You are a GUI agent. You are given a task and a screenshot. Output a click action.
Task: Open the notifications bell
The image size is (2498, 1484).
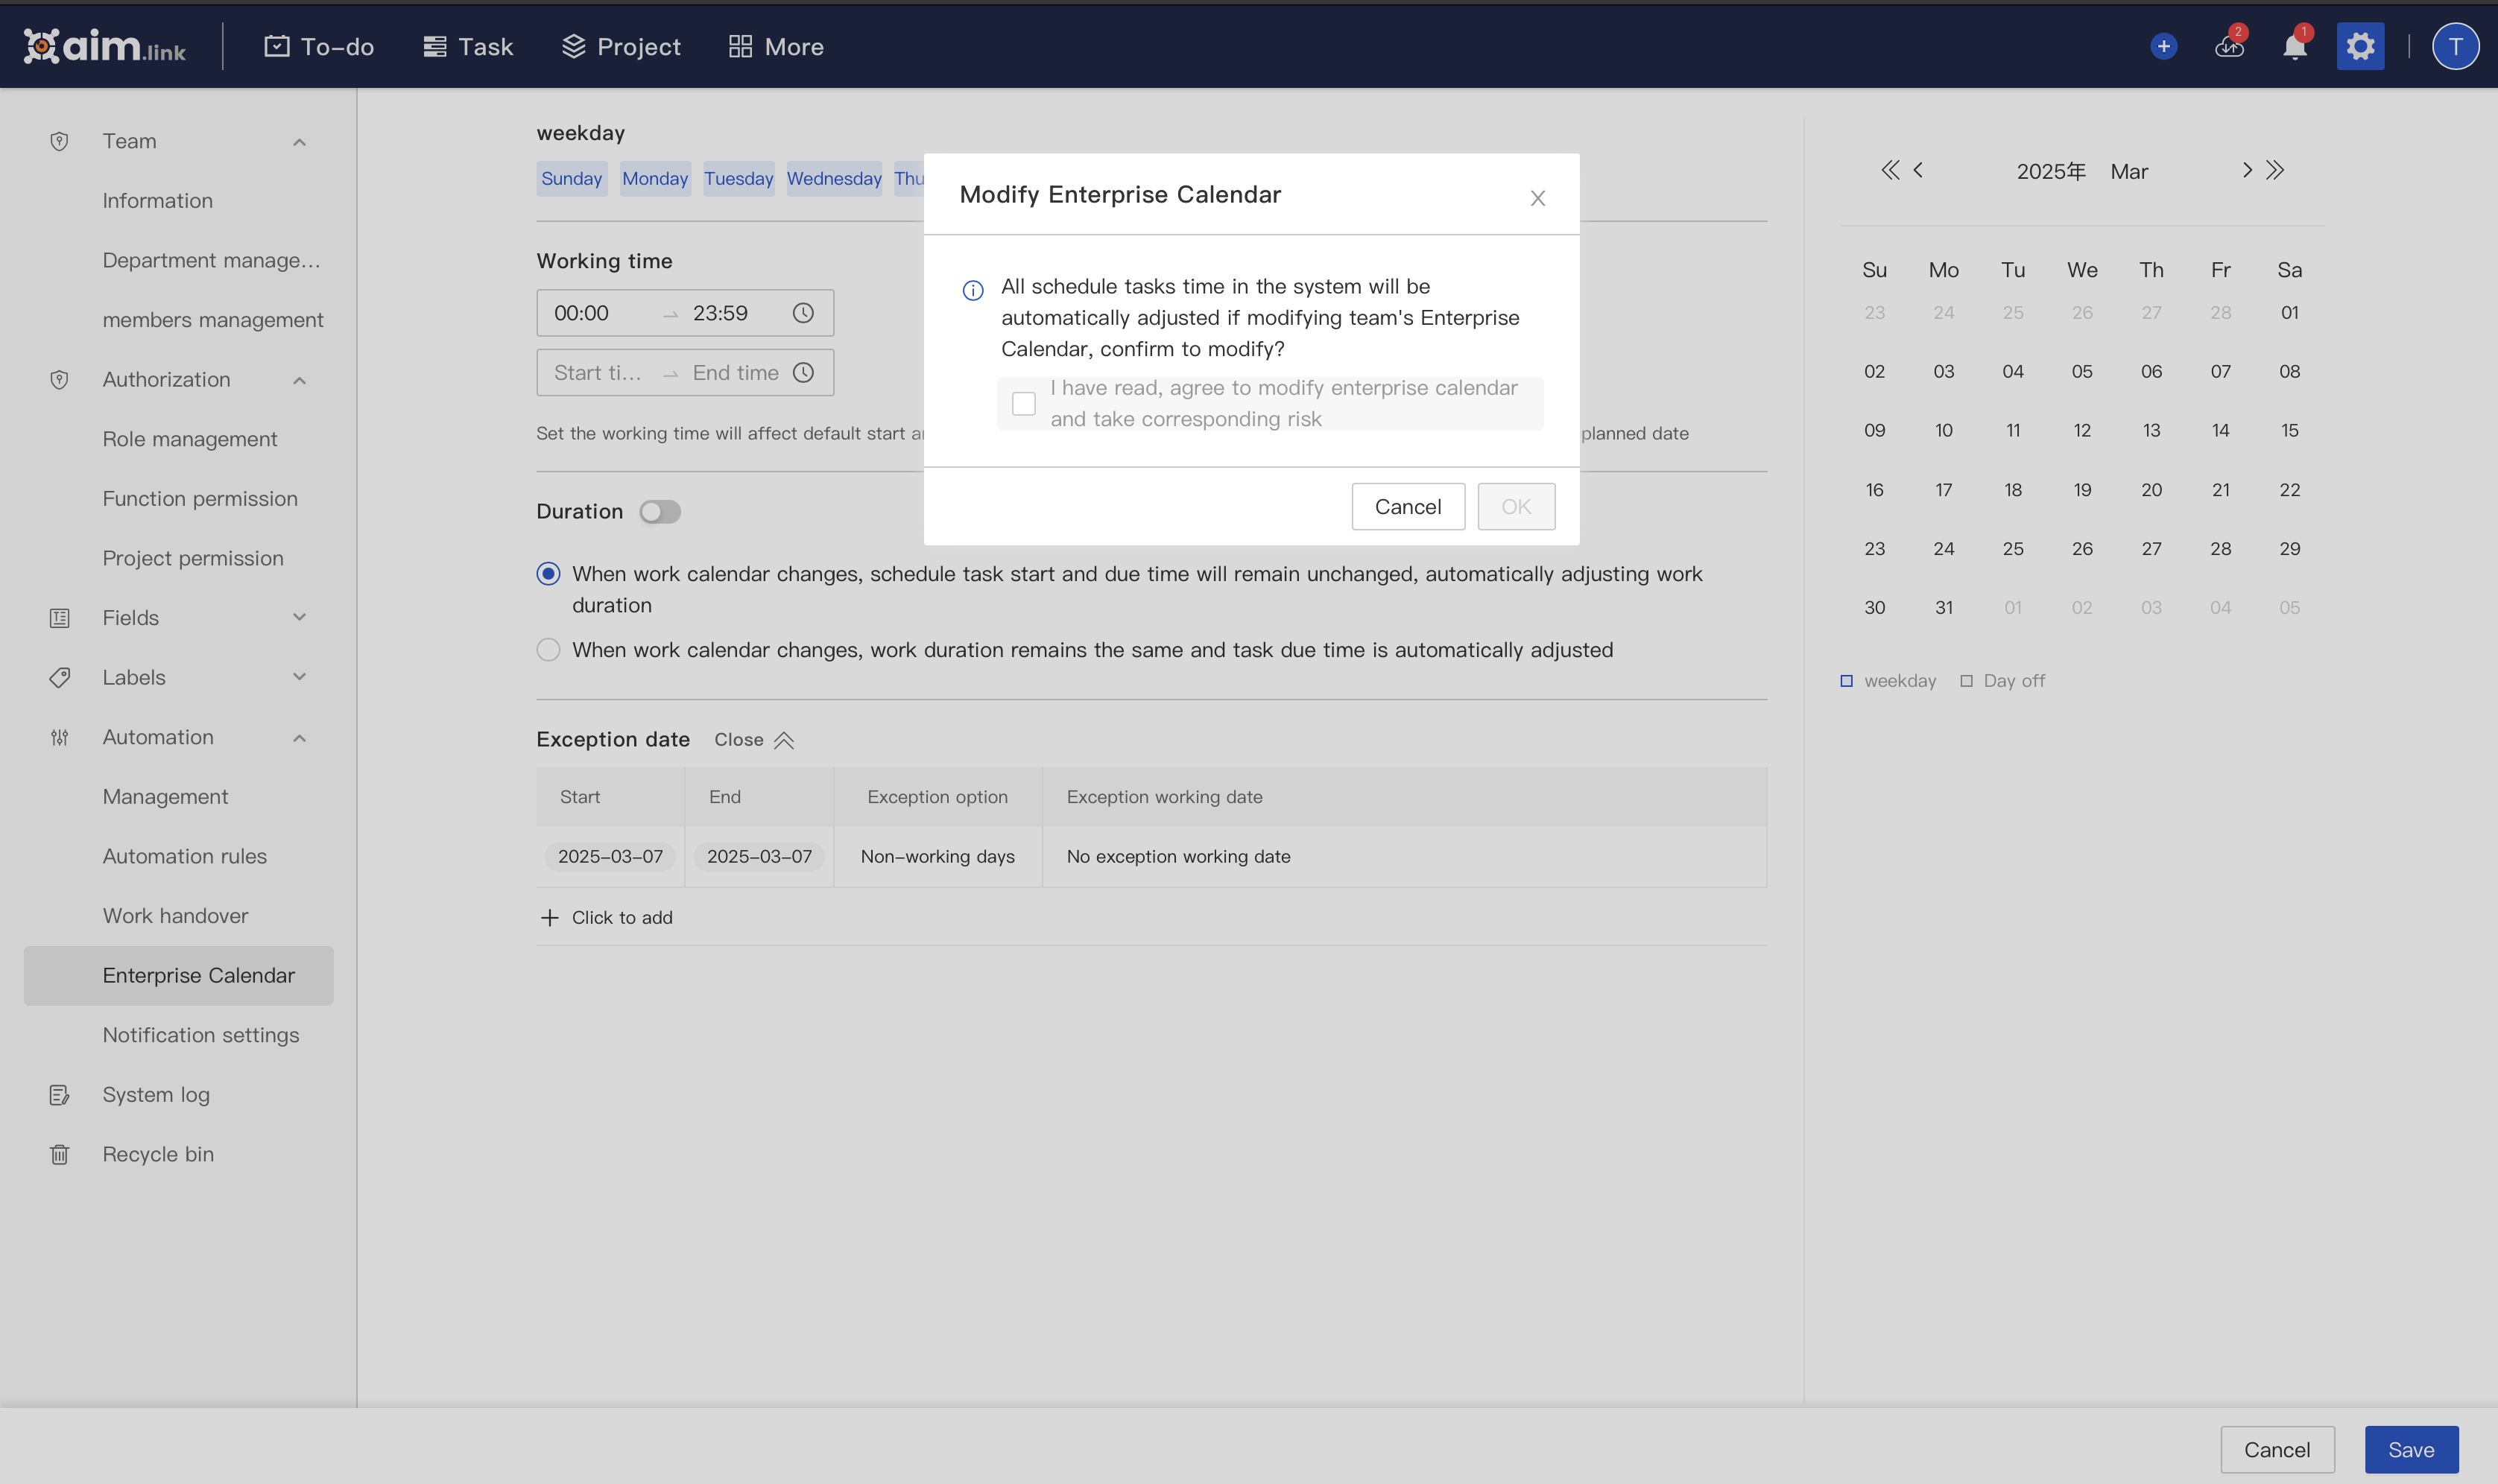[2294, 46]
